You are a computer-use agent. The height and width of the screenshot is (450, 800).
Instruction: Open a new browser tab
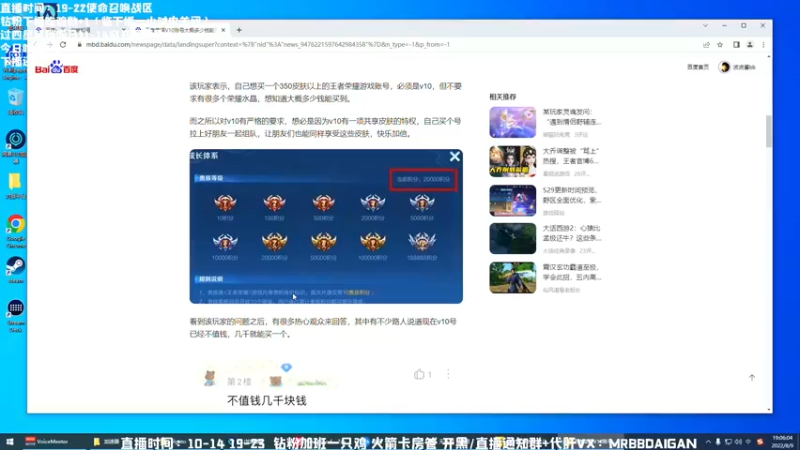[239, 30]
